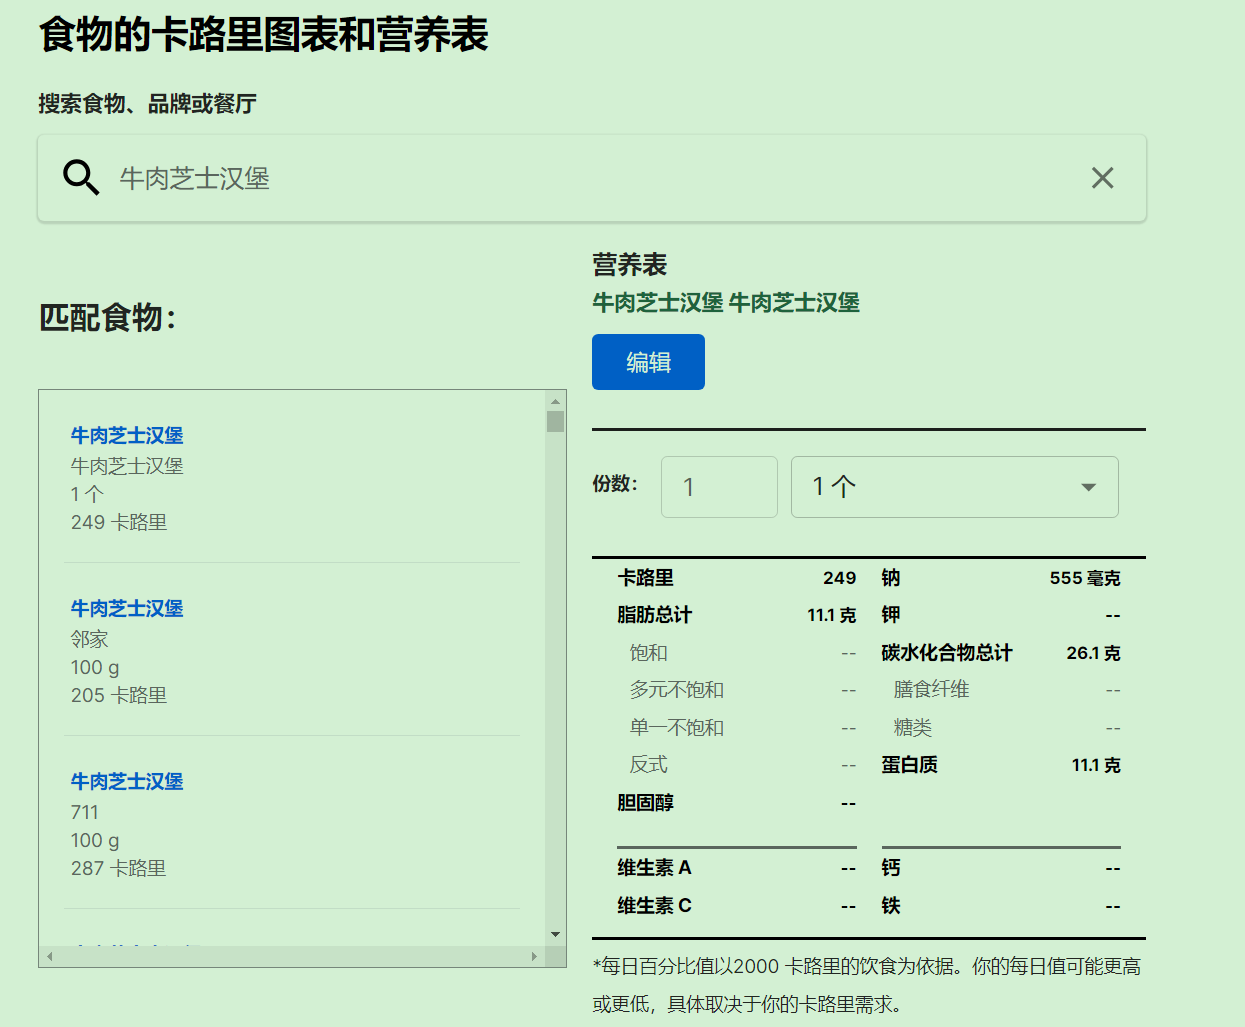The height and width of the screenshot is (1027, 1245).
Task: Click the right arrow of the horizontal scrollbar
Action: click(534, 957)
